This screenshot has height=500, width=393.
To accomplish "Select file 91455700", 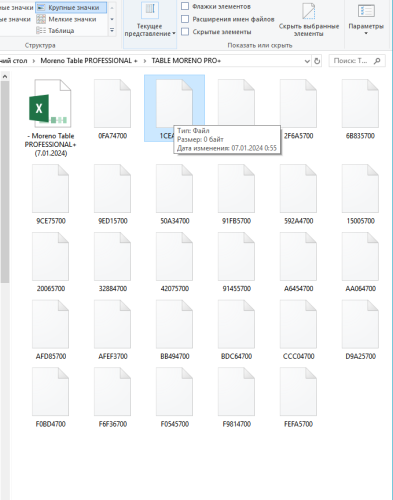I will (236, 262).
